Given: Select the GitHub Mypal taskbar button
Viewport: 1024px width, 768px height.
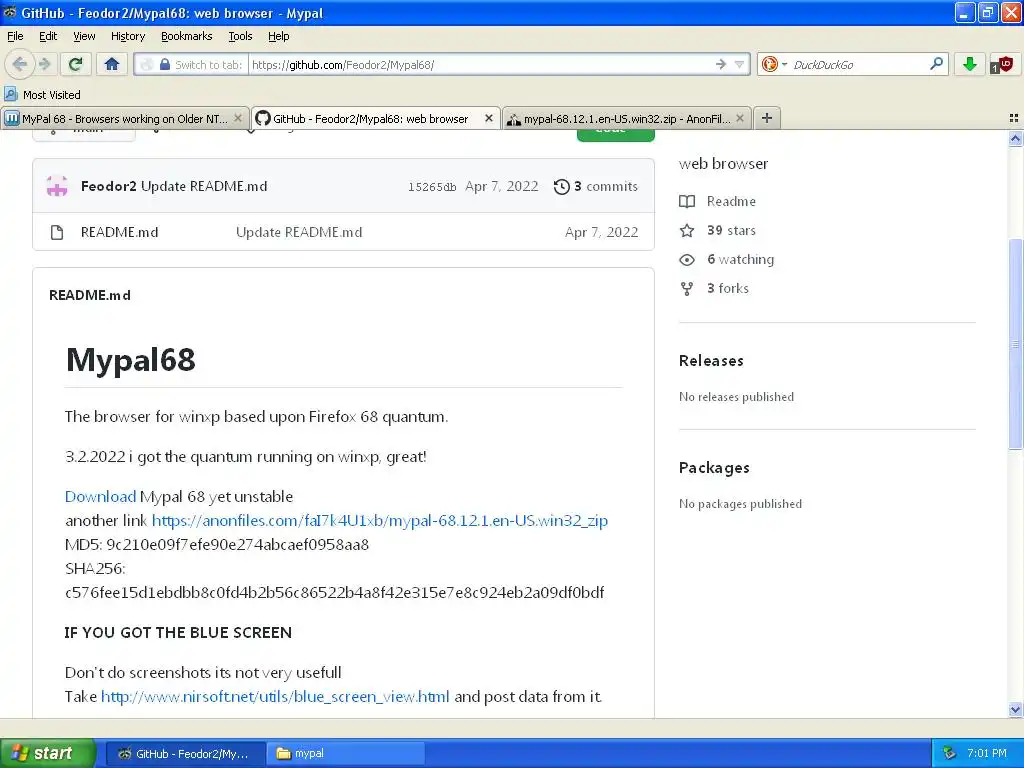Looking at the screenshot, I should [185, 754].
